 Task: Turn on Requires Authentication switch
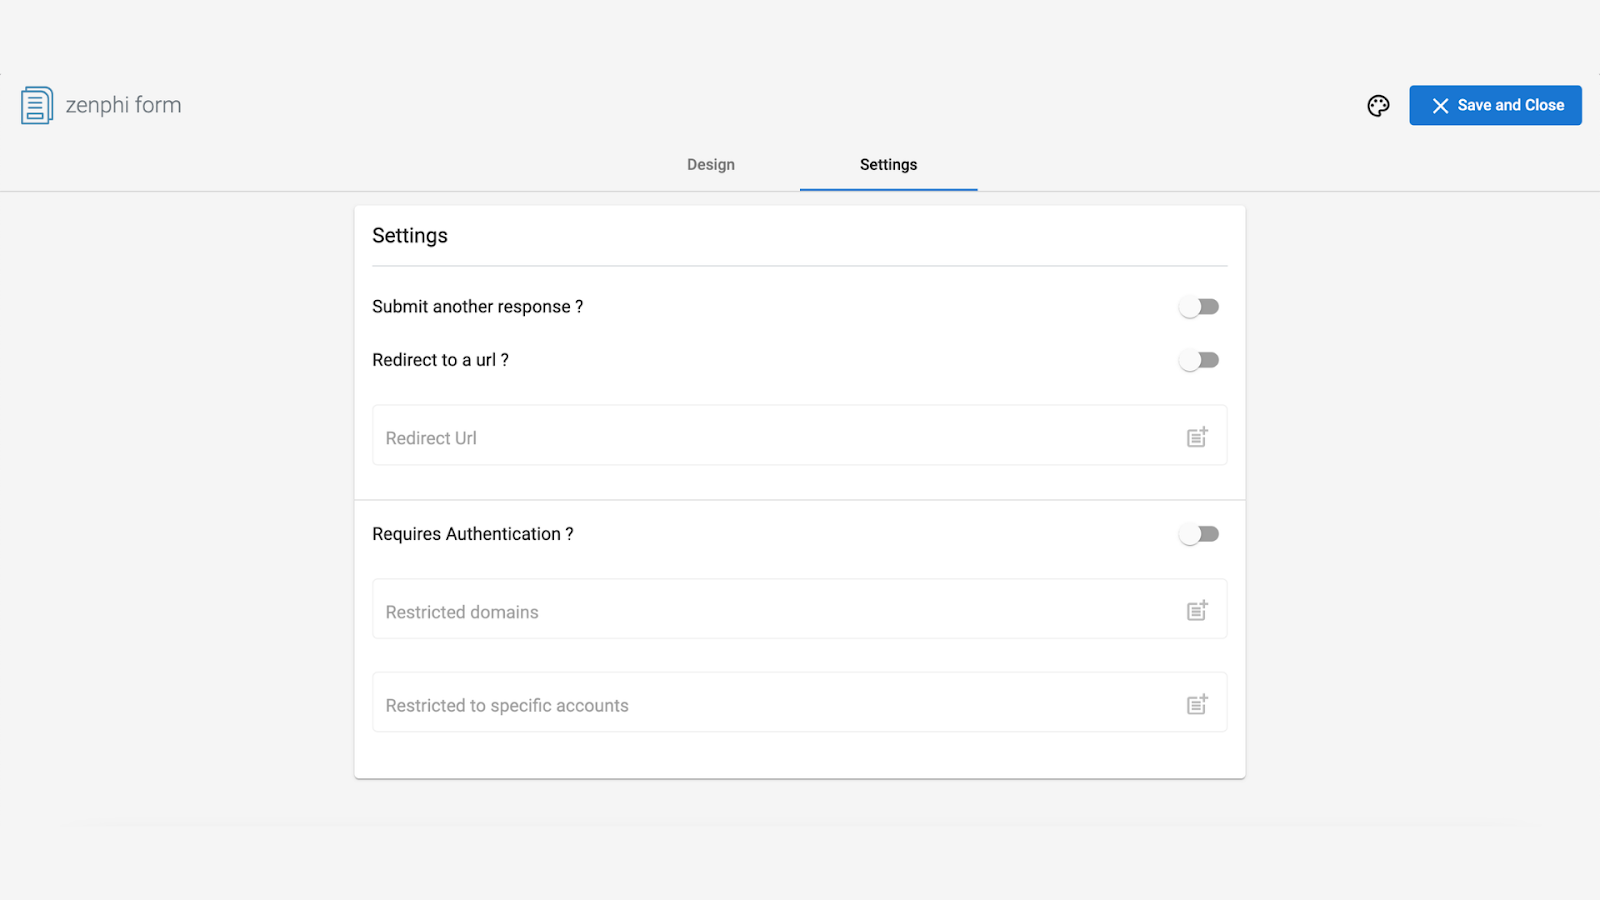point(1199,534)
